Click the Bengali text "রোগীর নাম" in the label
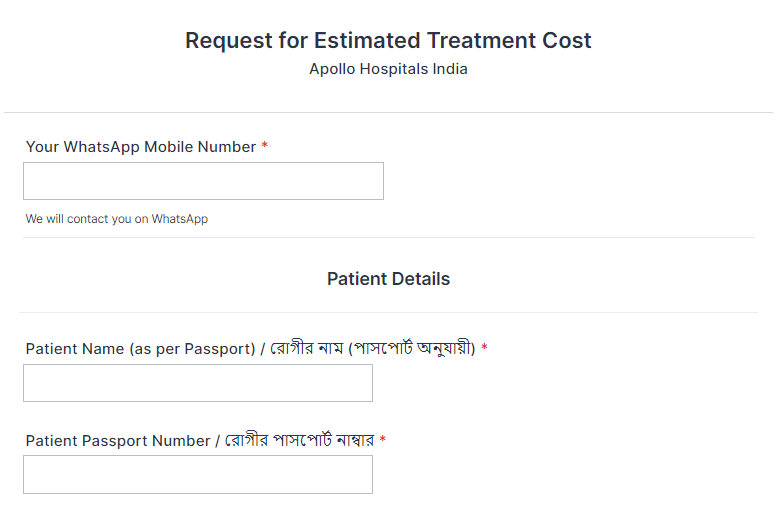Viewport: 778px width, 508px height. [305, 349]
